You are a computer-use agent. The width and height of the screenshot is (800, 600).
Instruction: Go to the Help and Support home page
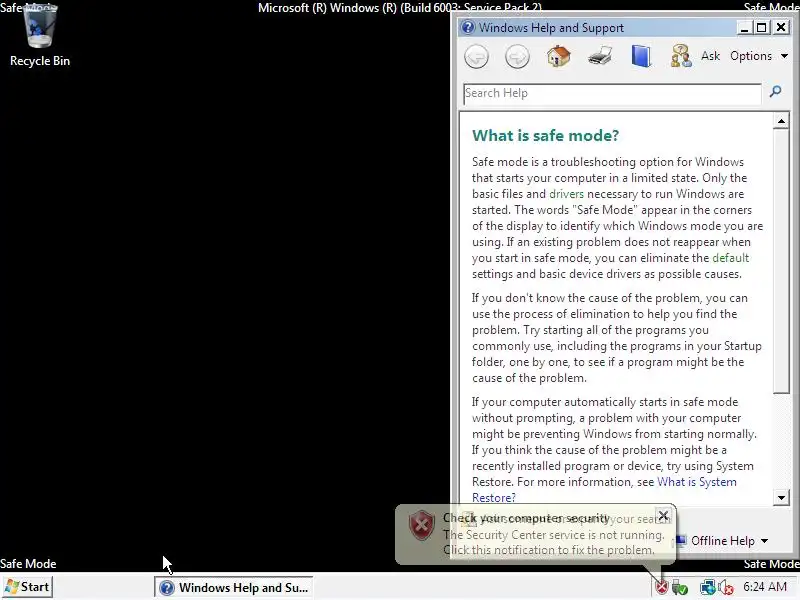(x=559, y=56)
